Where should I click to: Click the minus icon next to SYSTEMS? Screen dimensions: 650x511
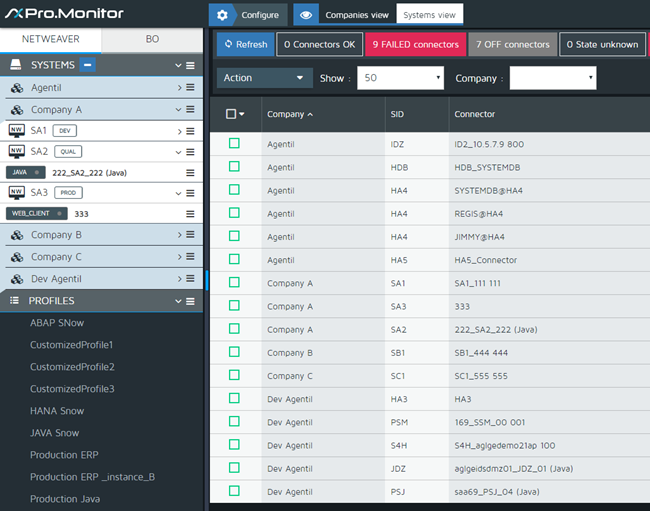[x=89, y=65]
